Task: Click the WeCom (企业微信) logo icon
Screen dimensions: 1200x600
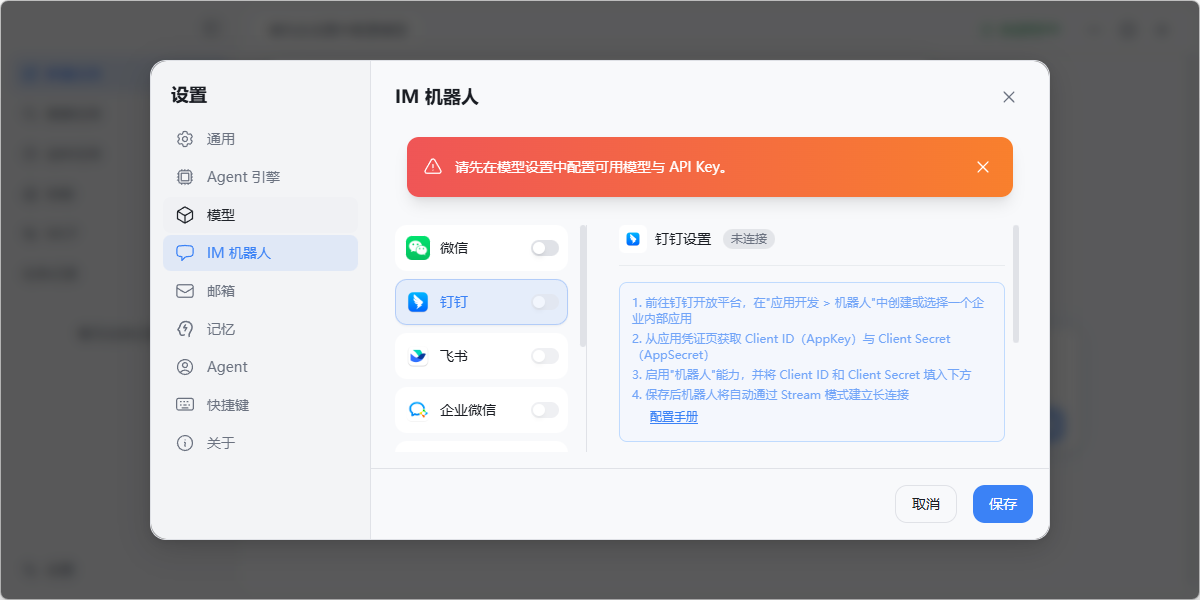Action: 418,410
